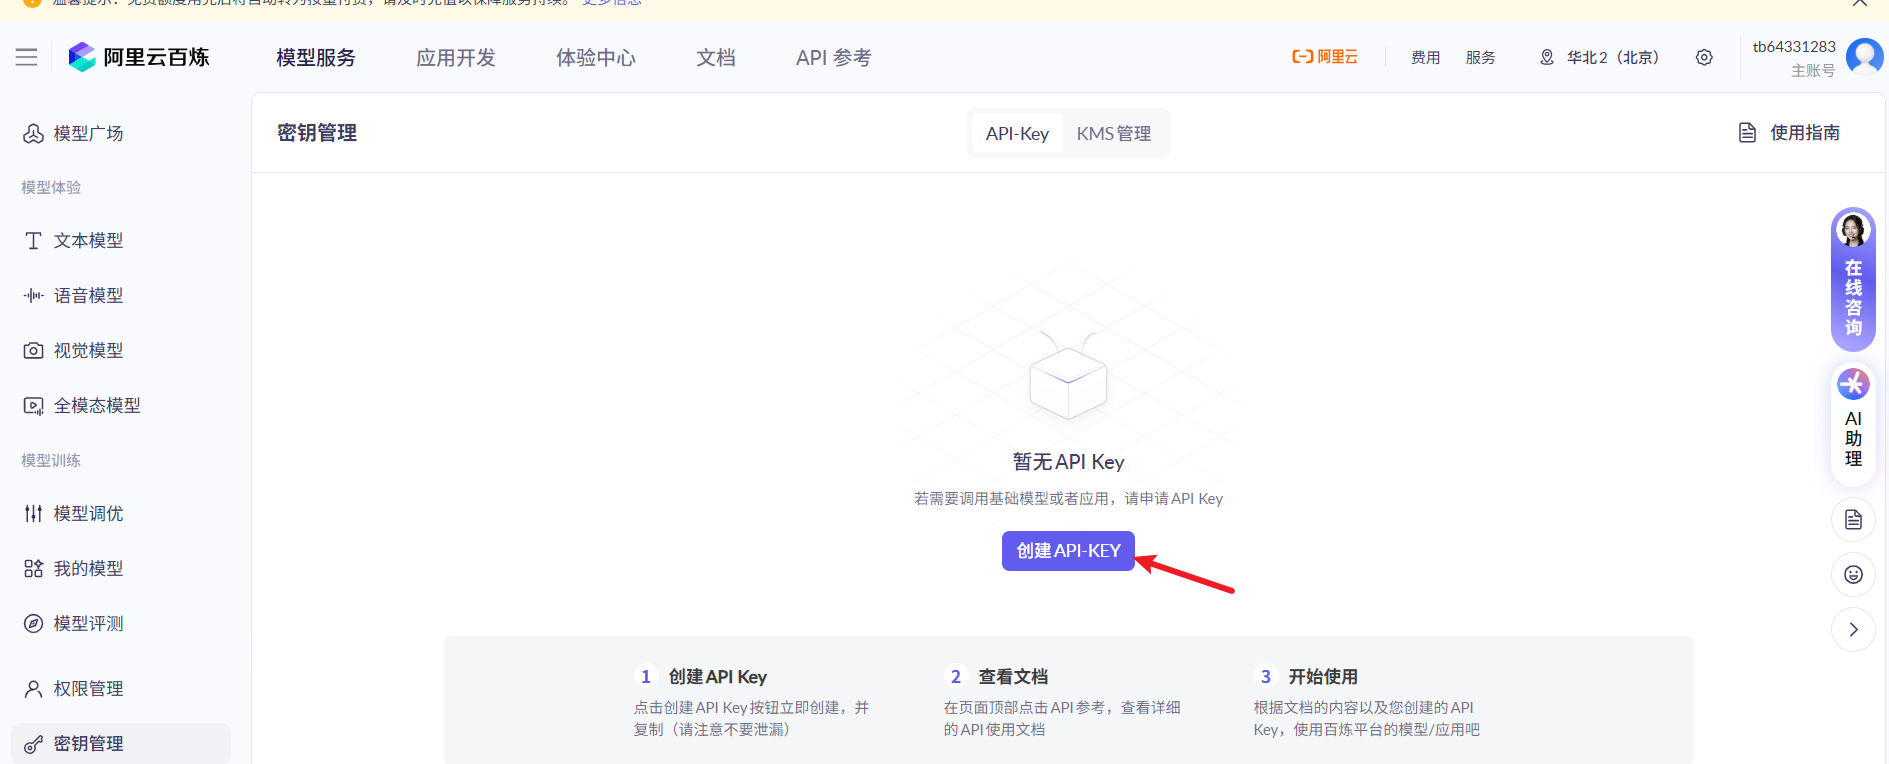
Task: Click the 创建 API-KEY button
Action: 1068,551
